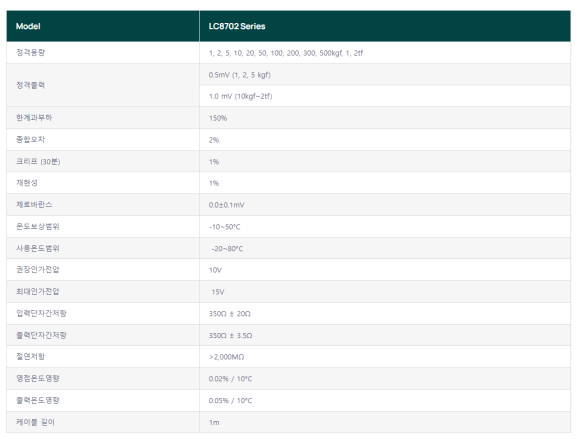This screenshot has width=580, height=439.
Task: Select the 1% value in 재현성 row
Action: tap(214, 183)
